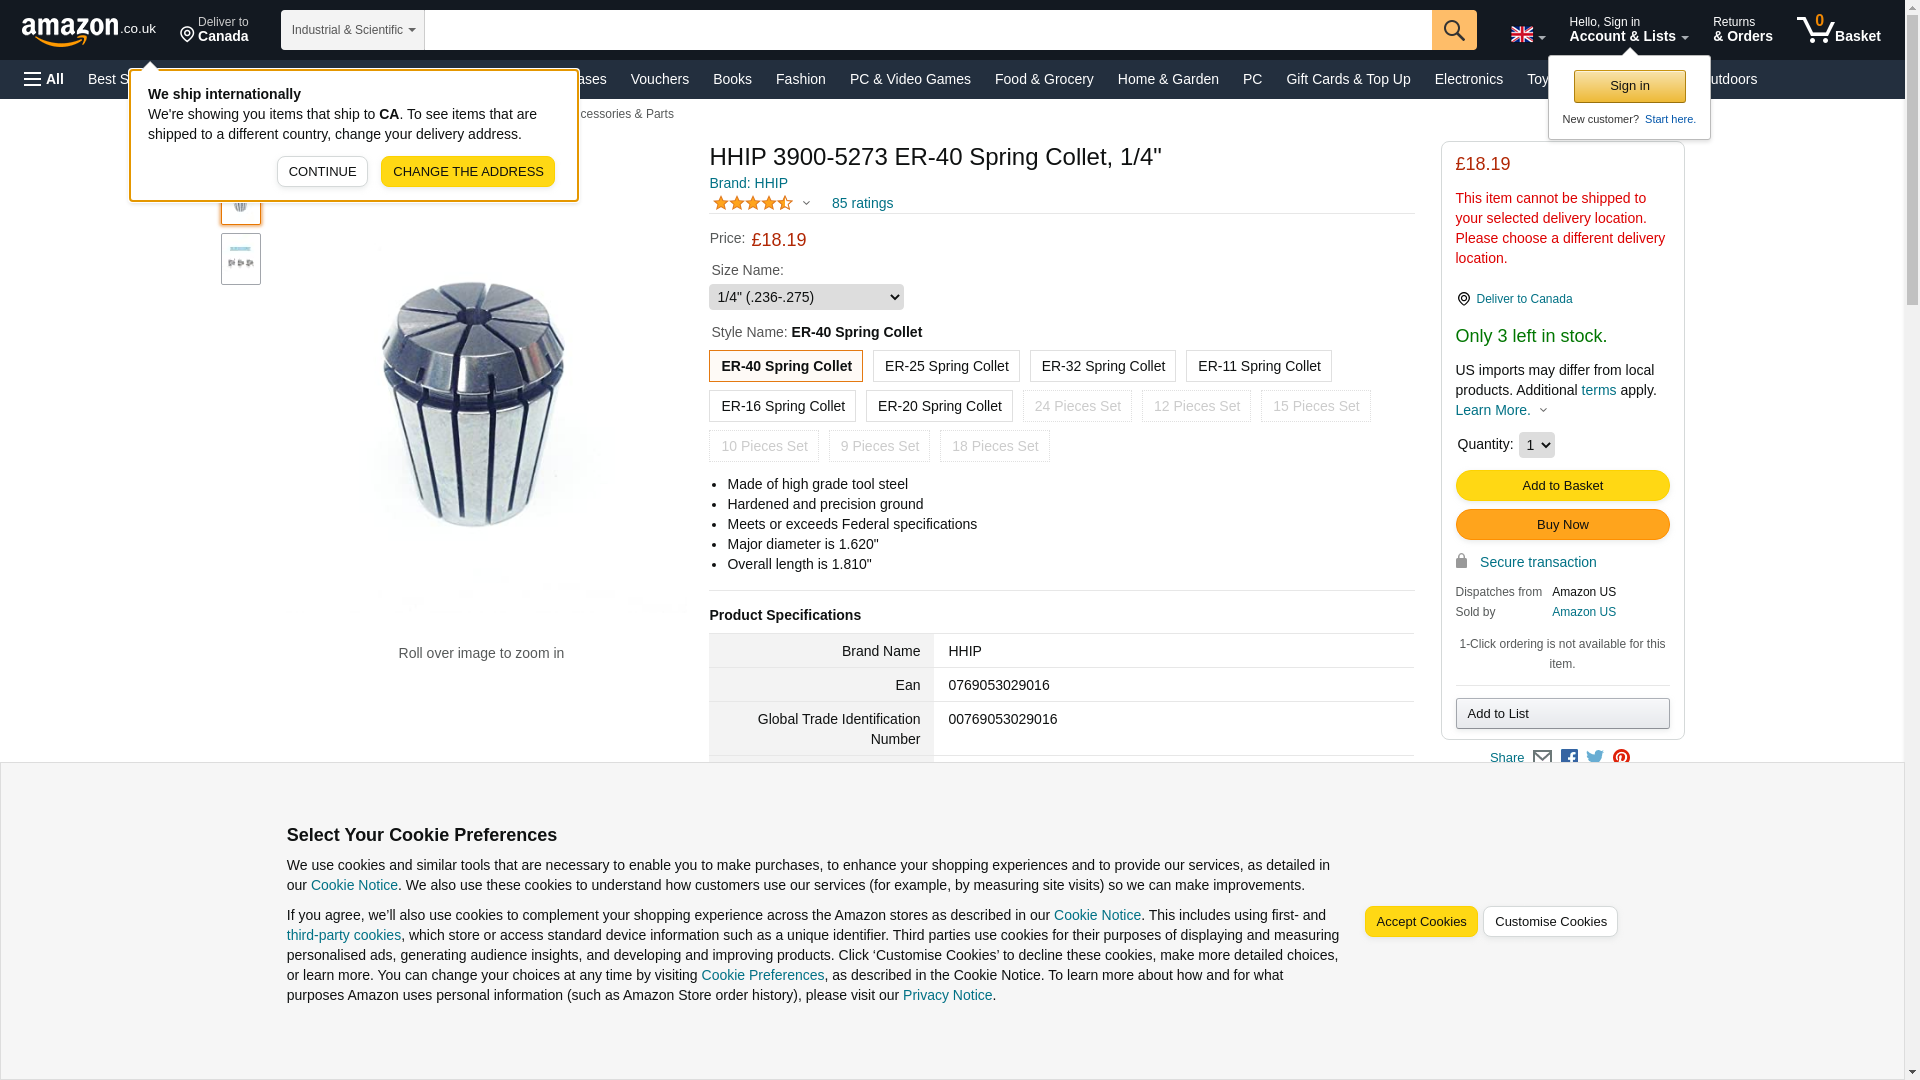Share the product on Facebook
Image resolution: width=1920 pixels, height=1080 pixels.
1569,758
